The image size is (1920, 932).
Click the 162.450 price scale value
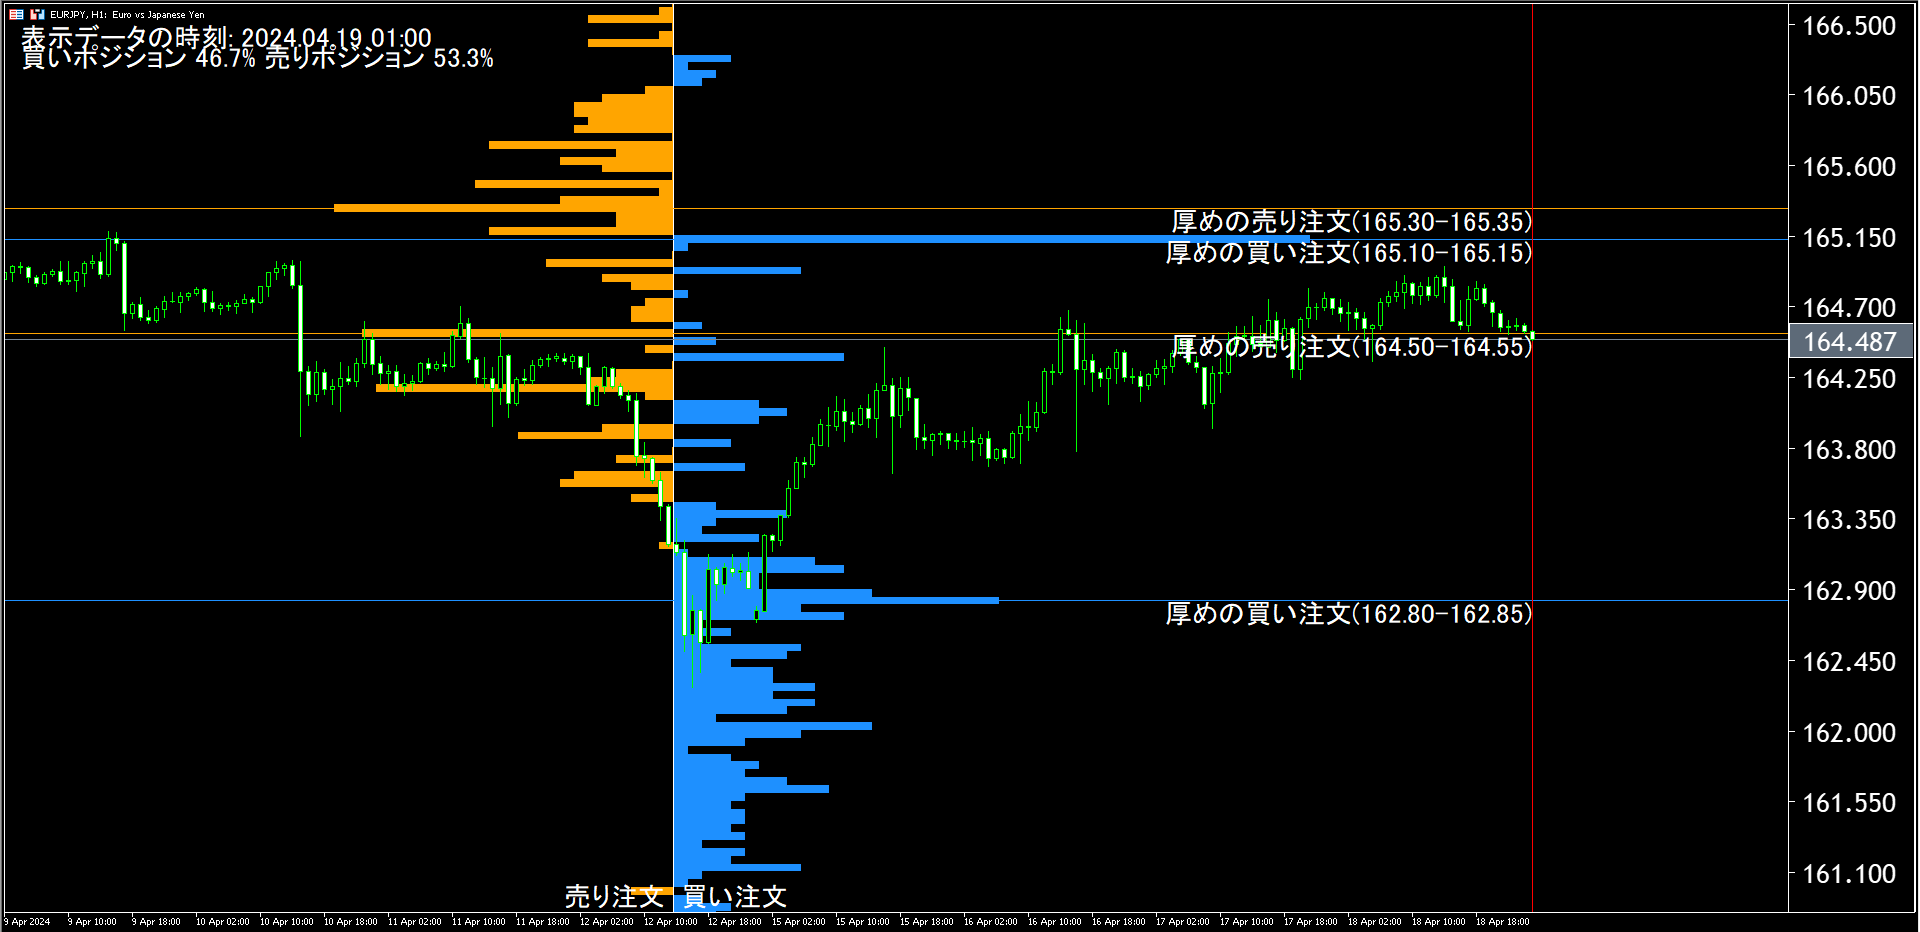click(x=1849, y=662)
